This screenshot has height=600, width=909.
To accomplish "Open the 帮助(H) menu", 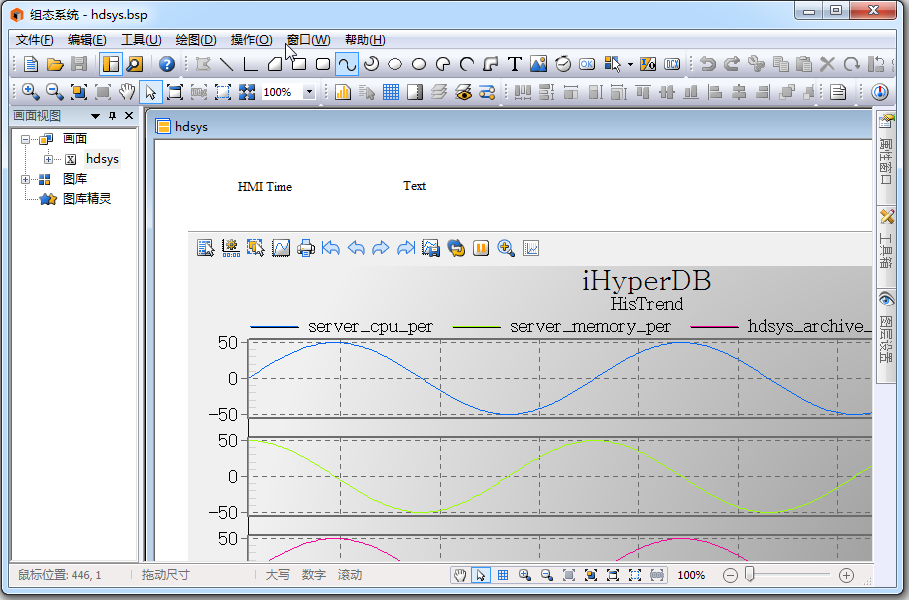I will click(365, 39).
